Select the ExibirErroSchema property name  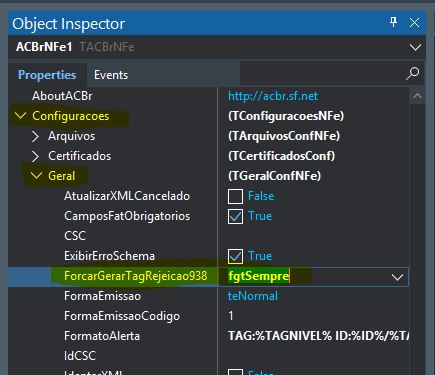pos(109,256)
